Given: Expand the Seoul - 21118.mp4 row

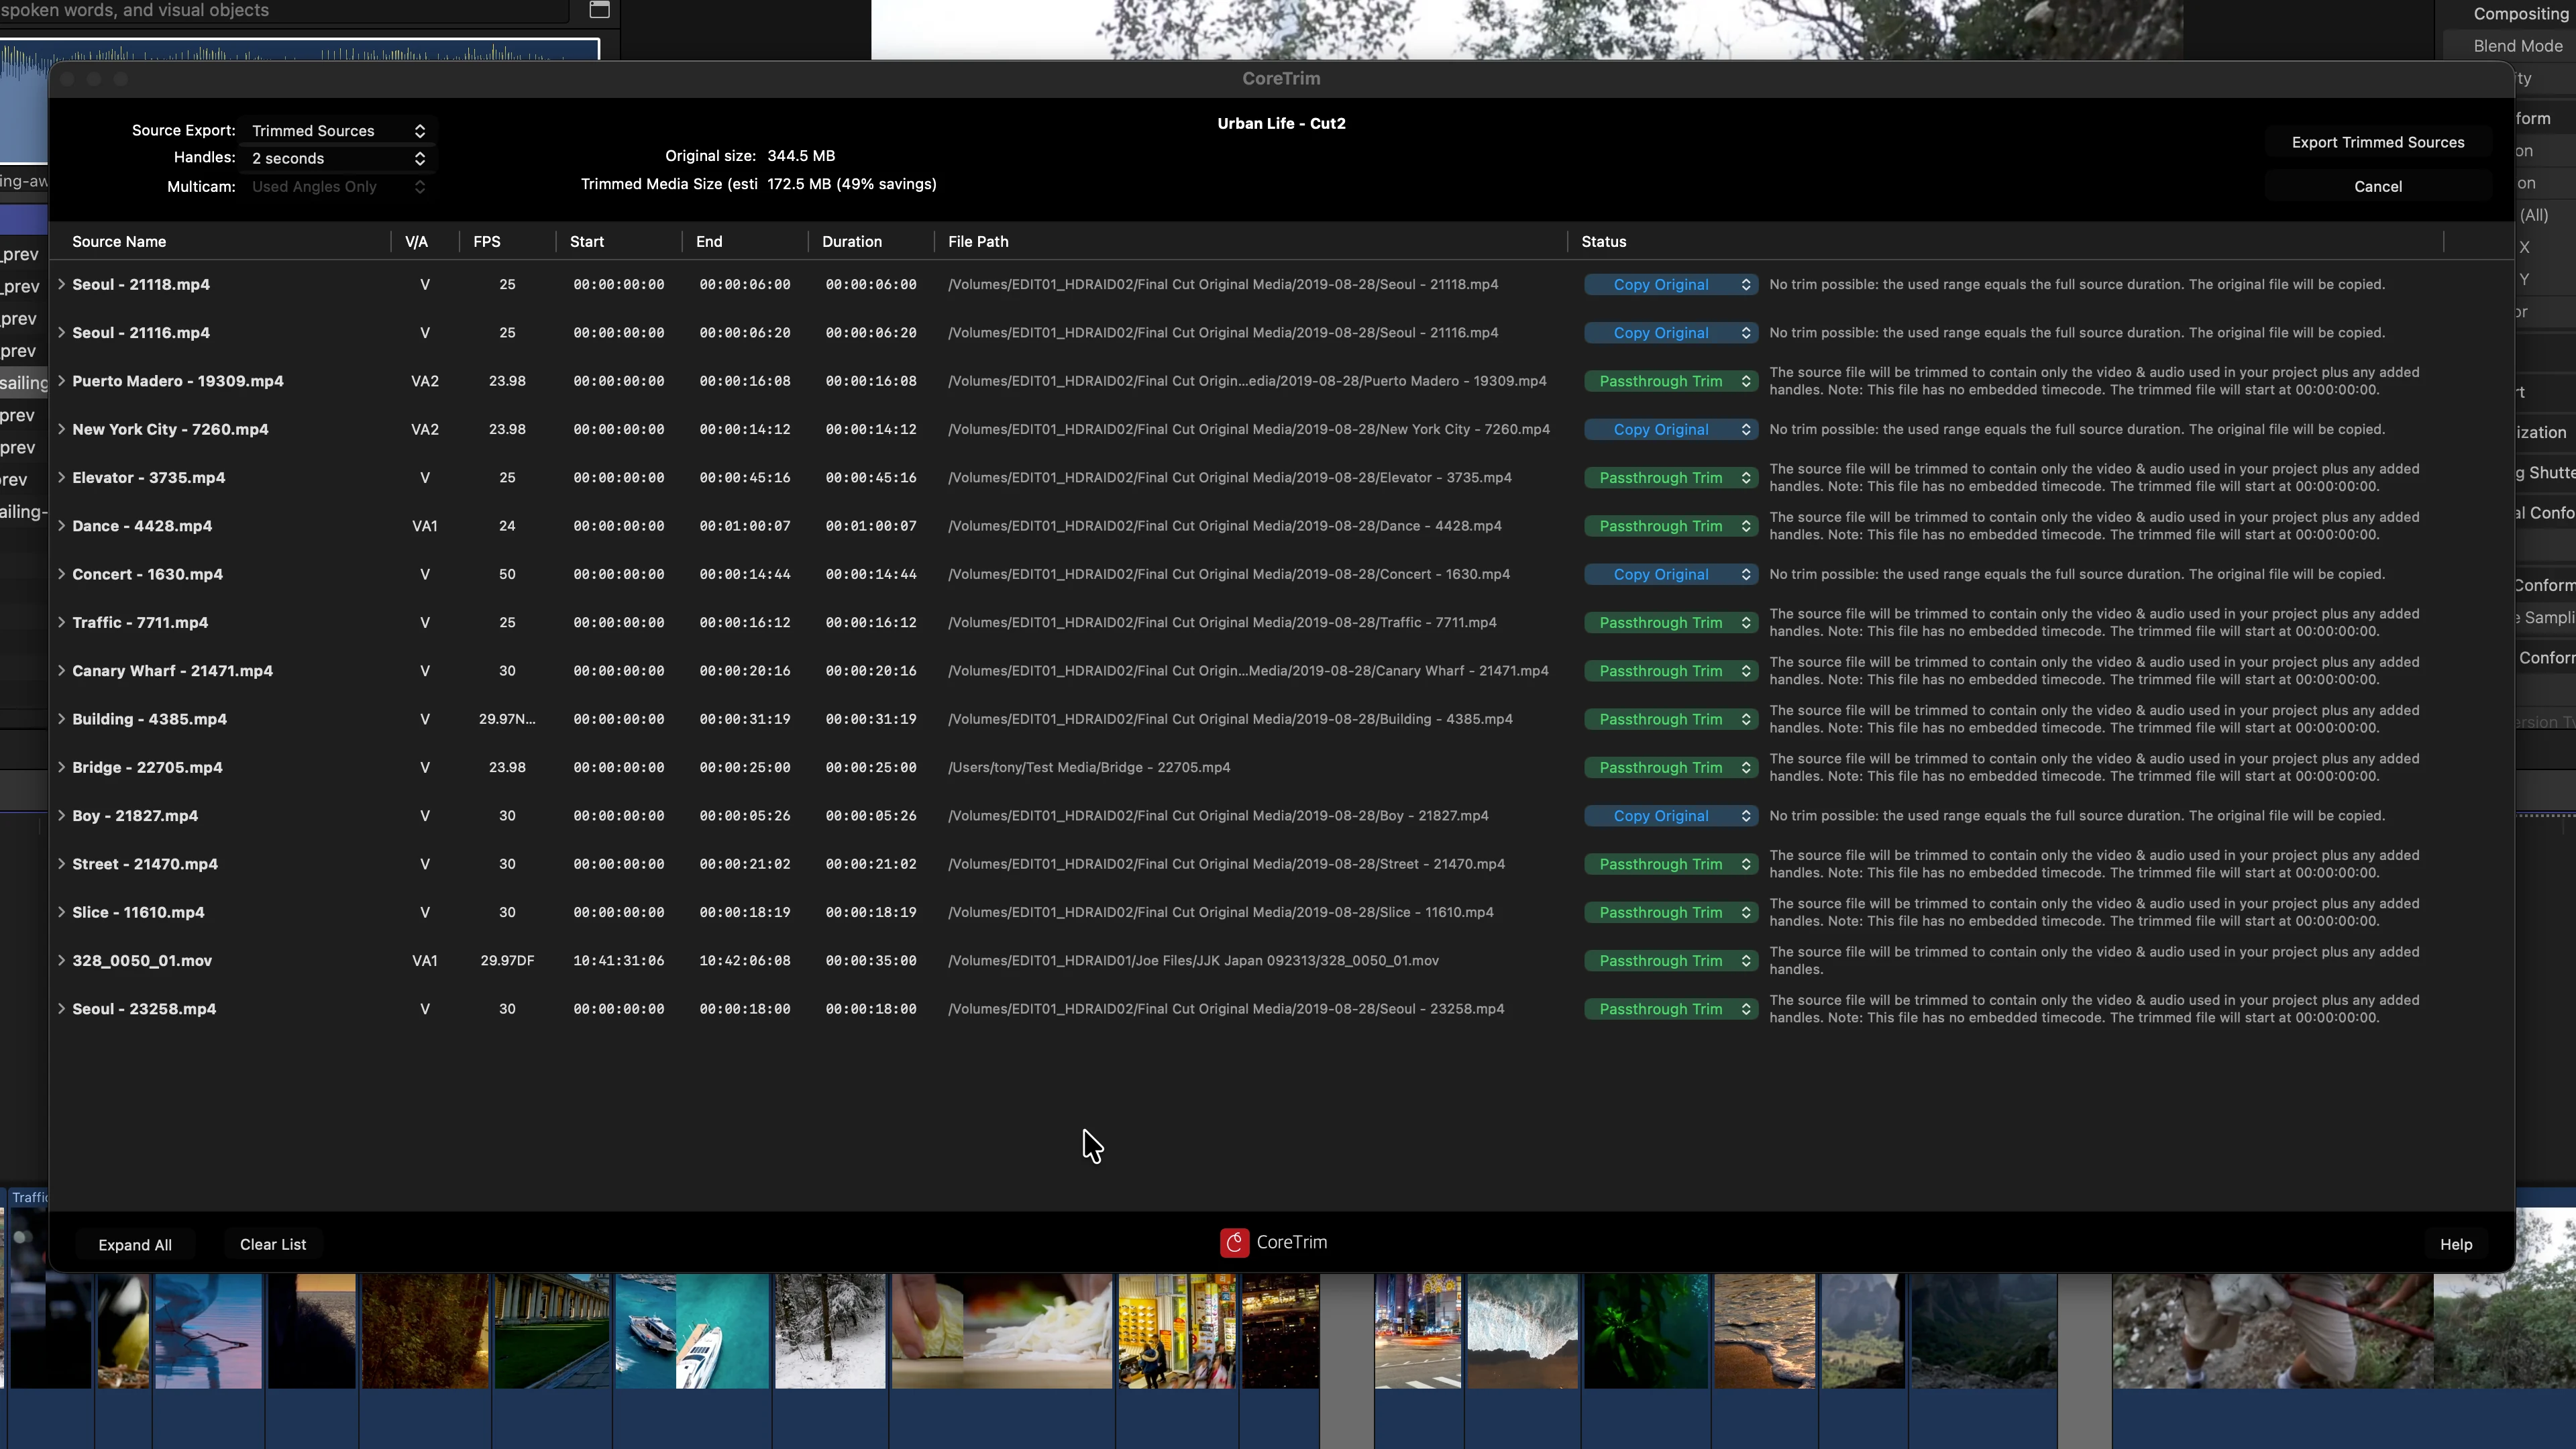Looking at the screenshot, I should click(x=61, y=284).
